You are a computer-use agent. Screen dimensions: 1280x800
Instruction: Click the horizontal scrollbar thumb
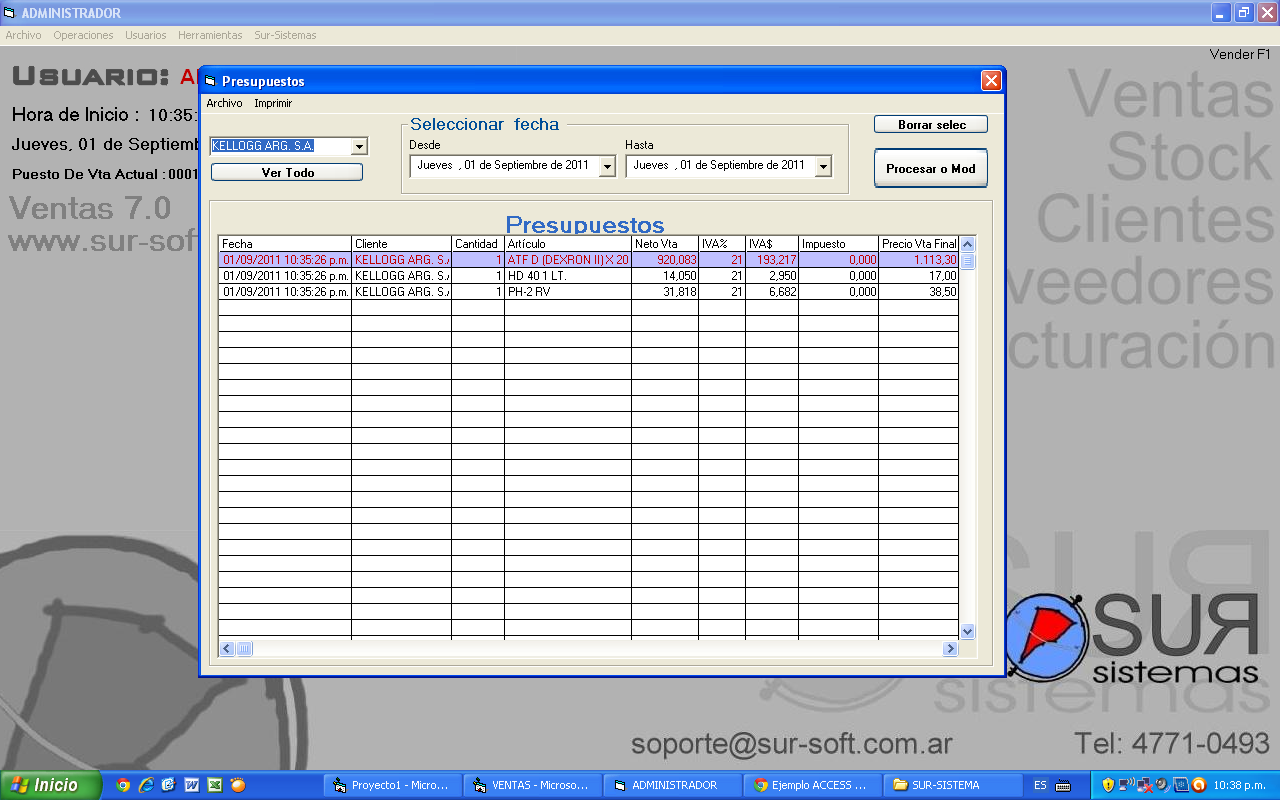(x=244, y=649)
